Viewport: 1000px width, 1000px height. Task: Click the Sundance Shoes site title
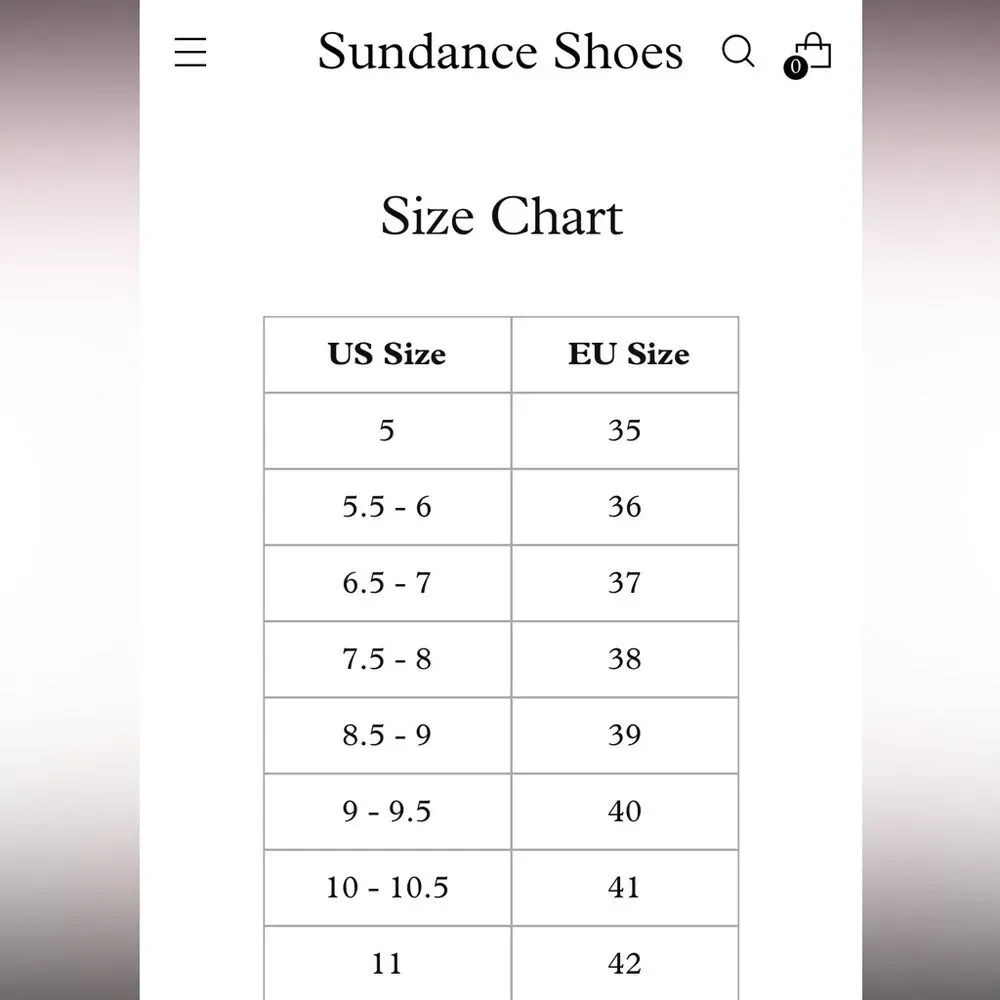tap(500, 51)
